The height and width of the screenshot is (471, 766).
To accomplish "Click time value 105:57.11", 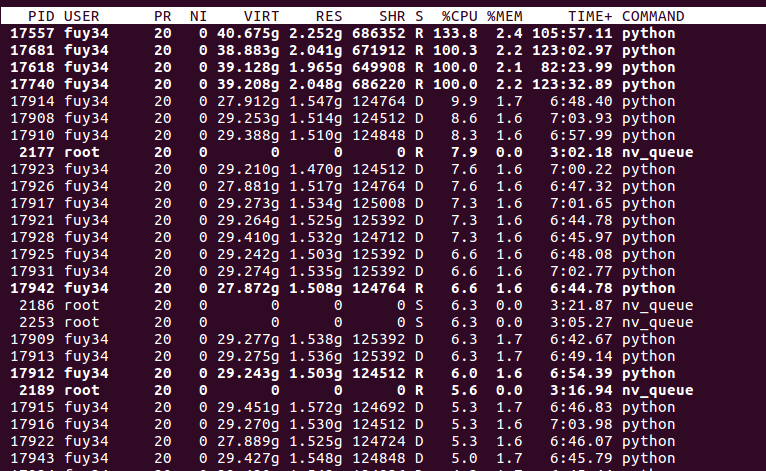I will (x=572, y=33).
